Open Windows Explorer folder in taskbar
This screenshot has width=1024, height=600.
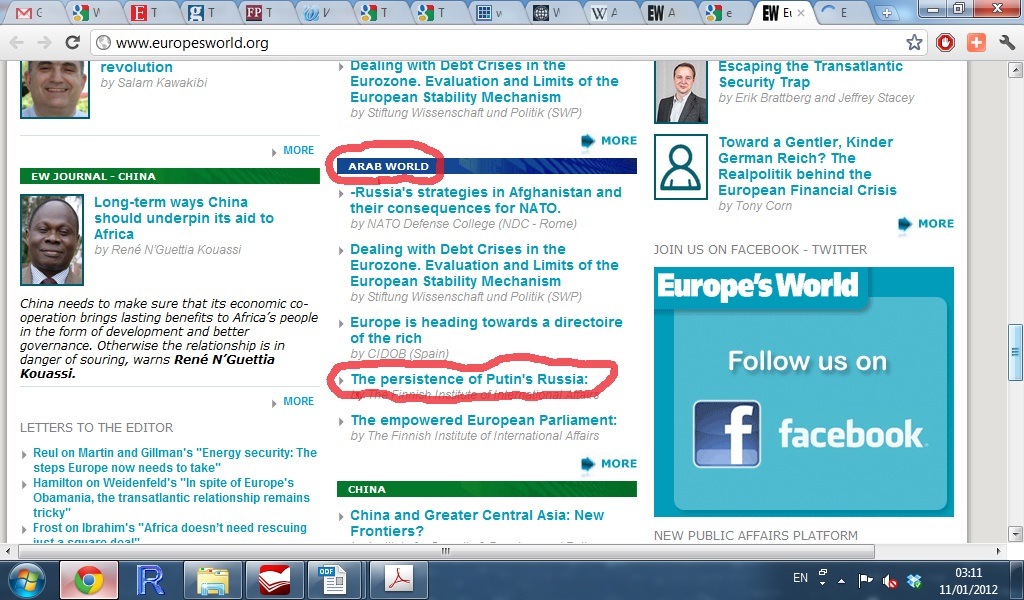pyautogui.click(x=212, y=580)
